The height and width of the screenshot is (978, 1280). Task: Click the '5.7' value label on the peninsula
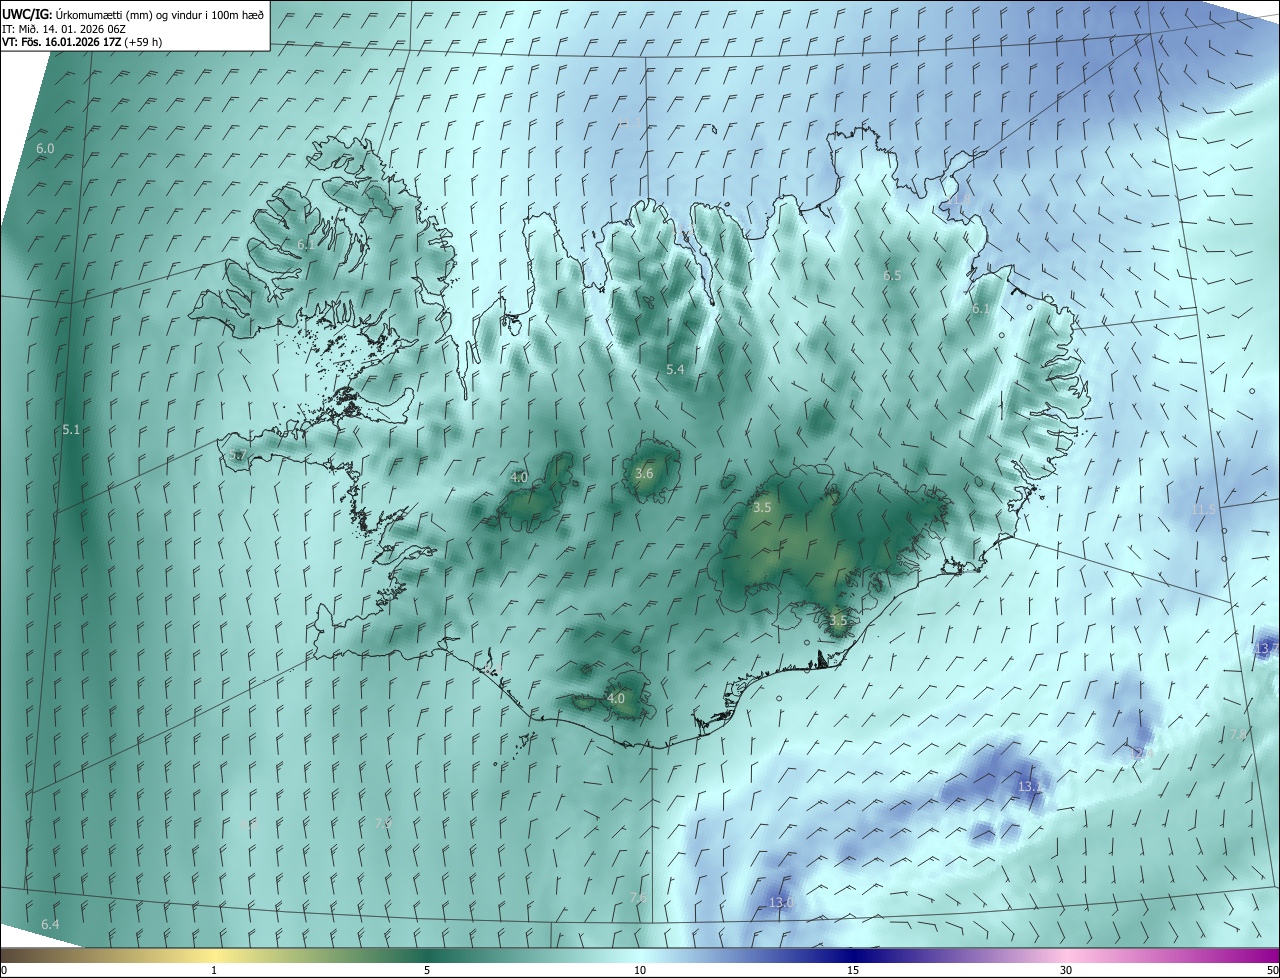click(x=237, y=455)
